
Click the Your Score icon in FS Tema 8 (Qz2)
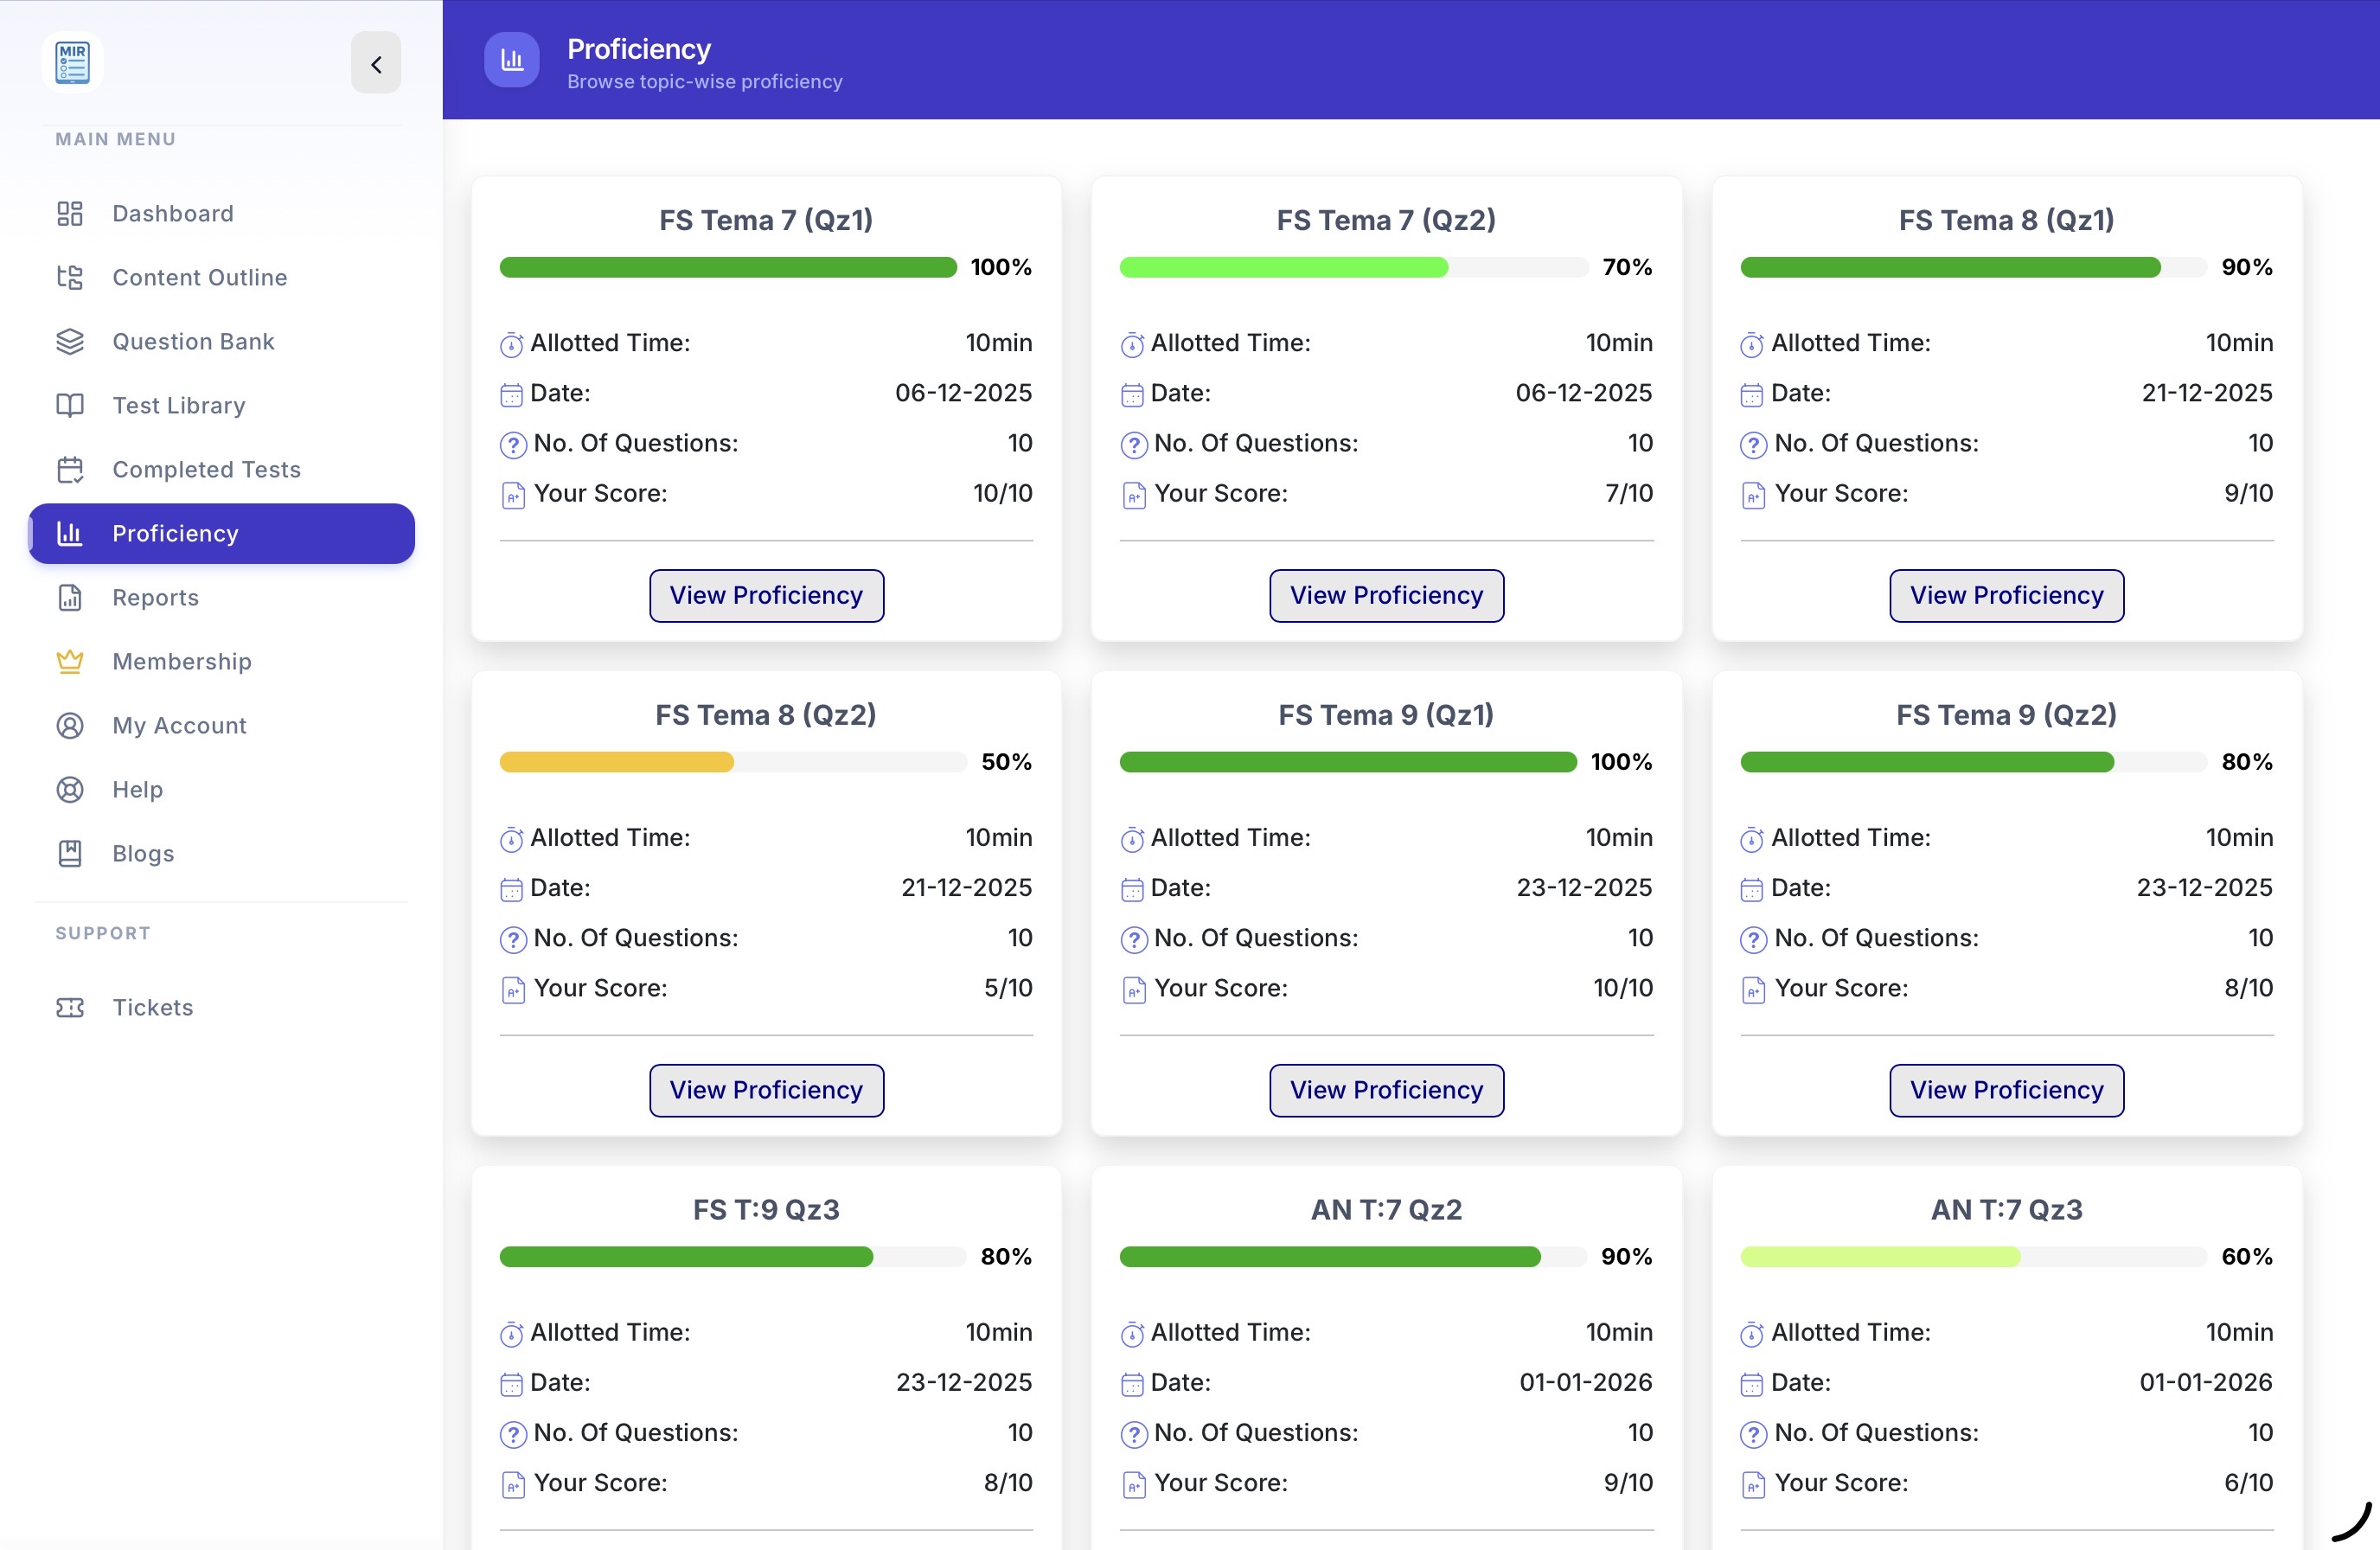[513, 990]
